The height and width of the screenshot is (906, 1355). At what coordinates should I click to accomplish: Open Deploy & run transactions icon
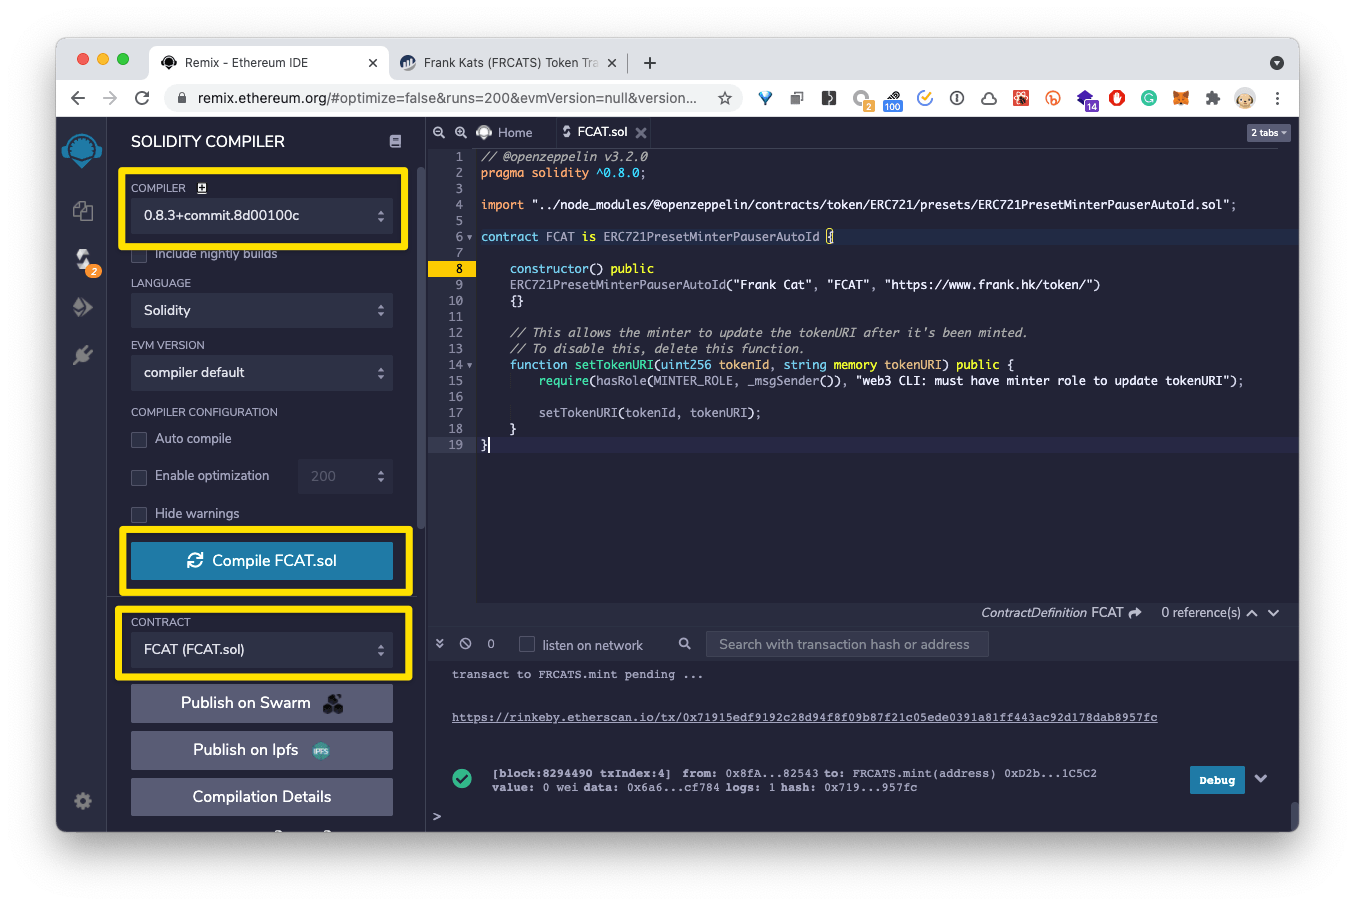pos(83,307)
